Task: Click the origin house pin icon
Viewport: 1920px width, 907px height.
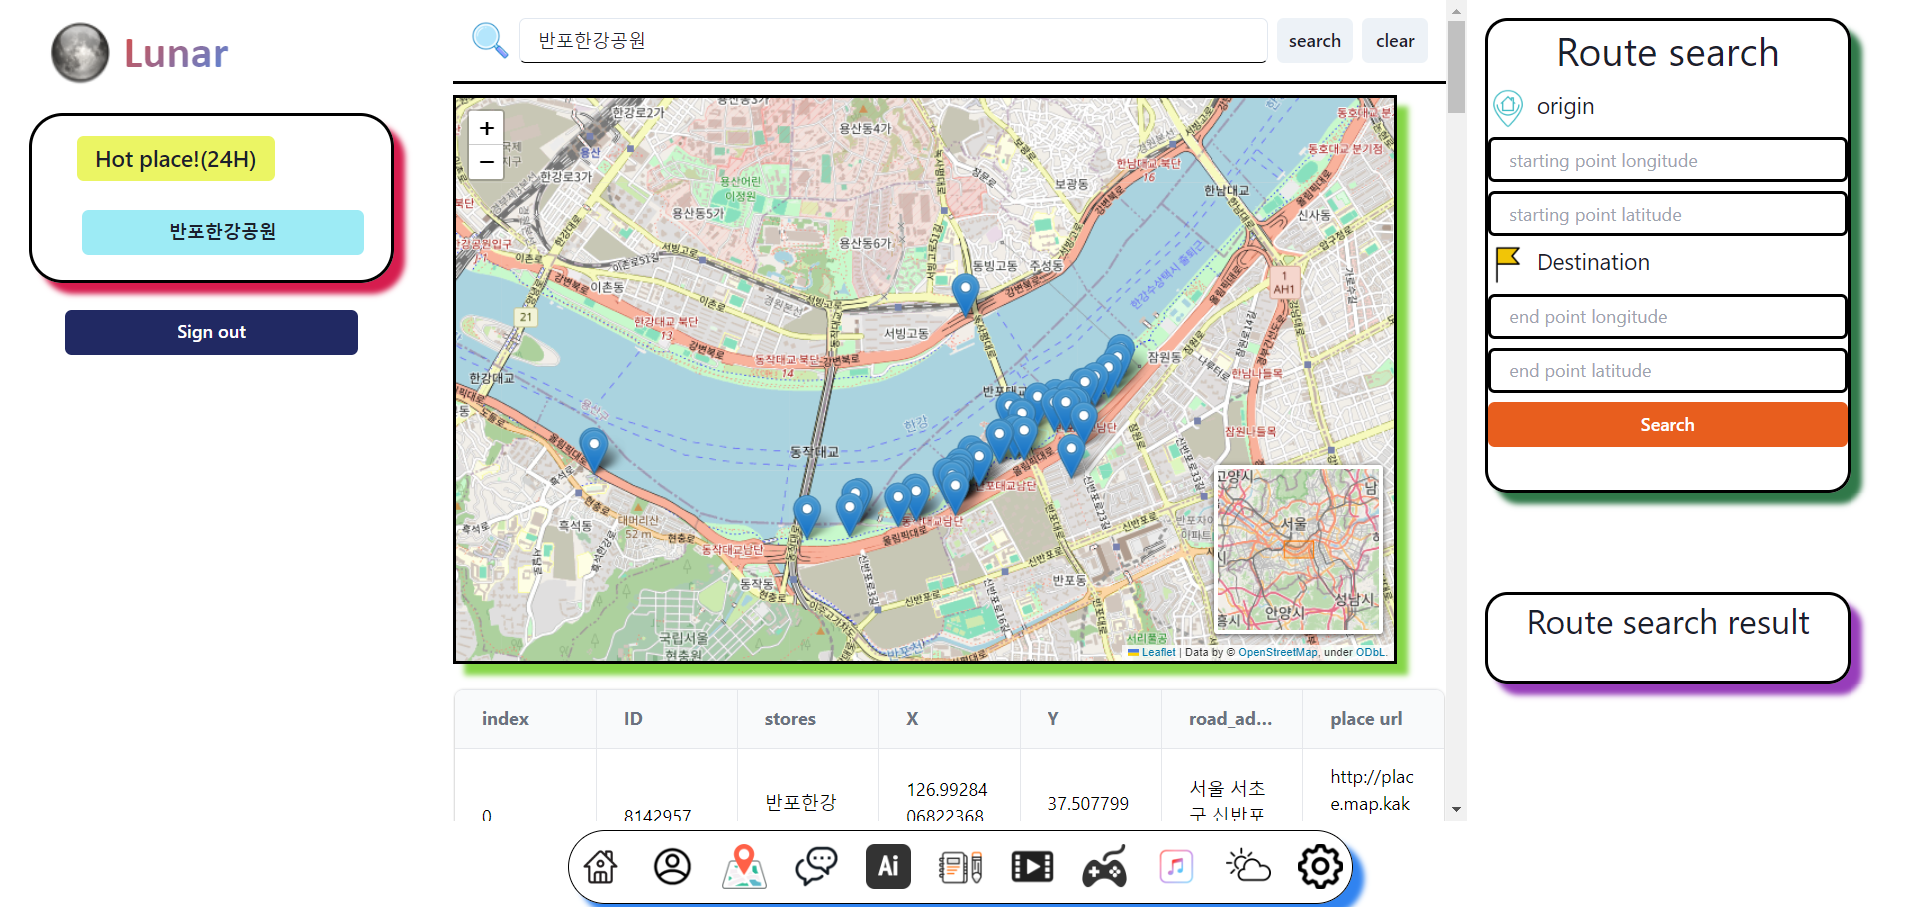Action: [x=1508, y=107]
